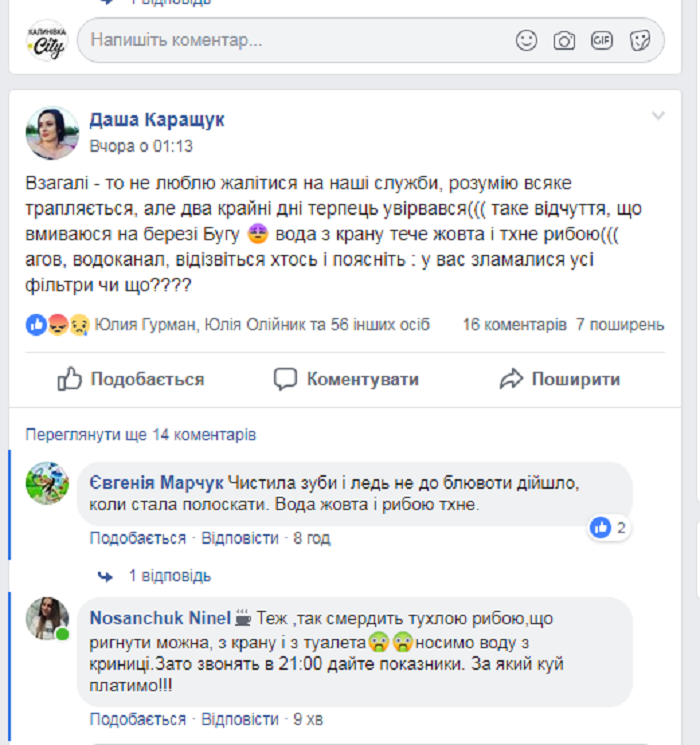Click the Коментувати speech bubble icon

click(x=285, y=379)
